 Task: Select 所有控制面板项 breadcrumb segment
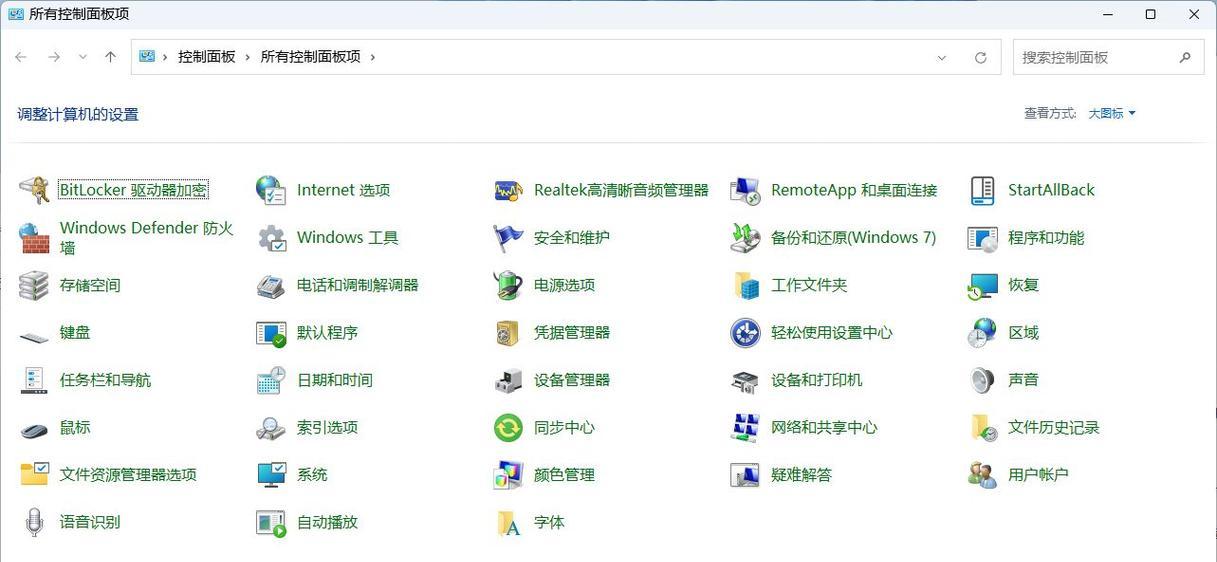coord(311,57)
